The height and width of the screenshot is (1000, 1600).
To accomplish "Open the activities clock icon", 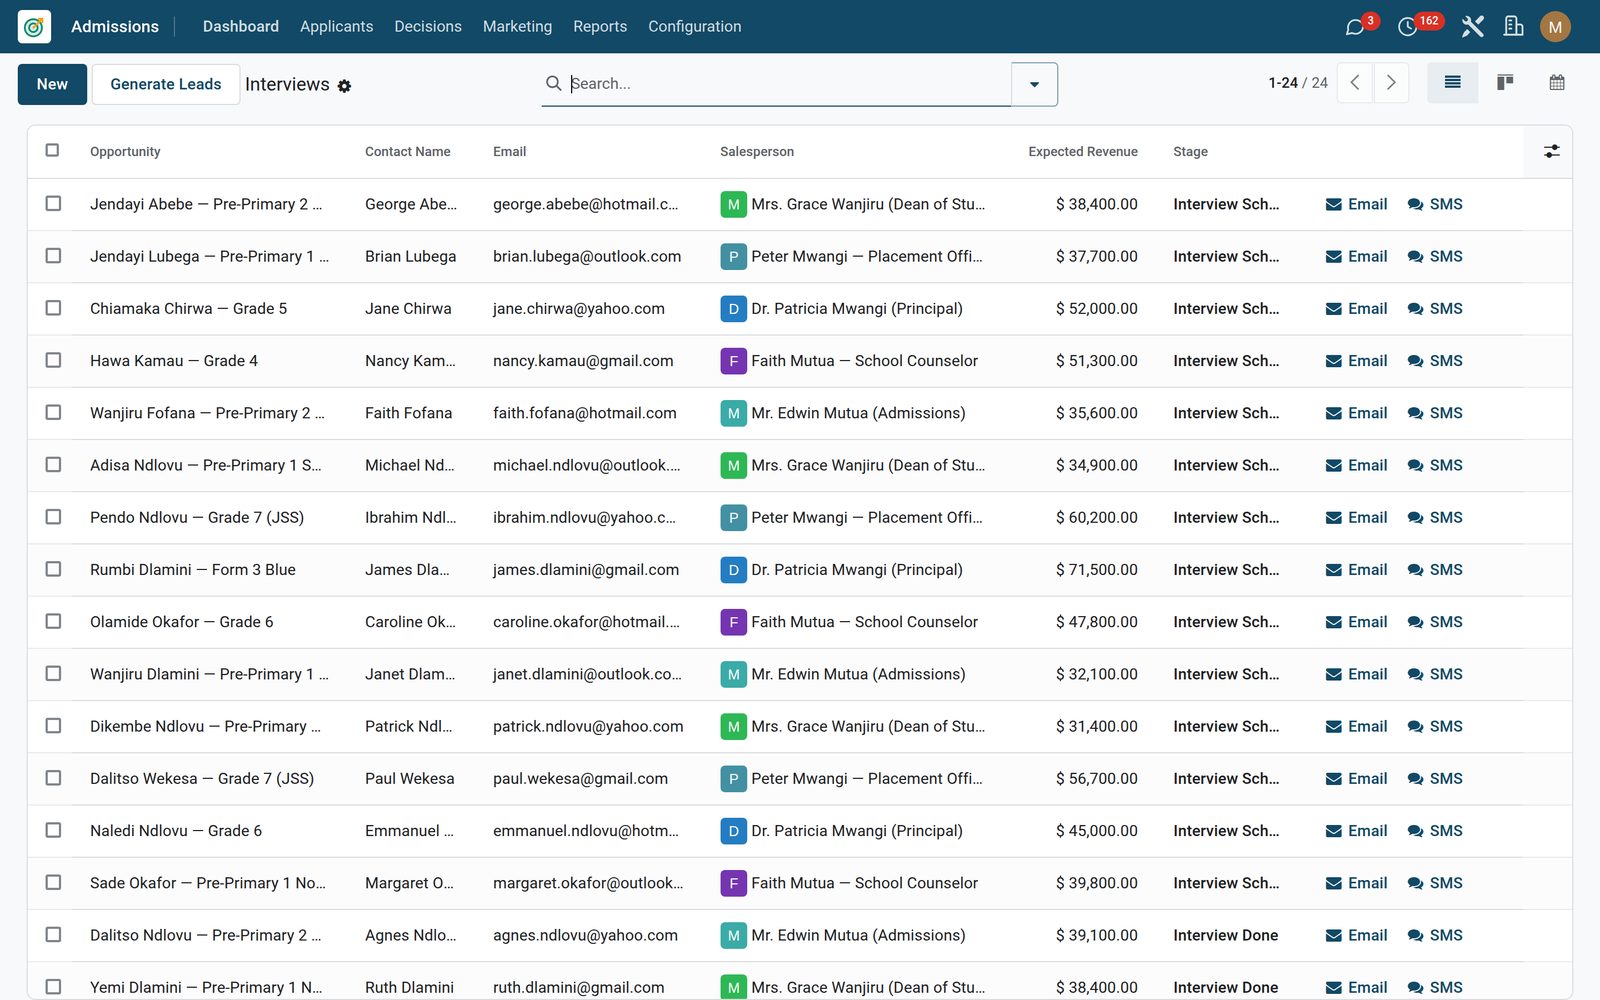I will 1407,27.
